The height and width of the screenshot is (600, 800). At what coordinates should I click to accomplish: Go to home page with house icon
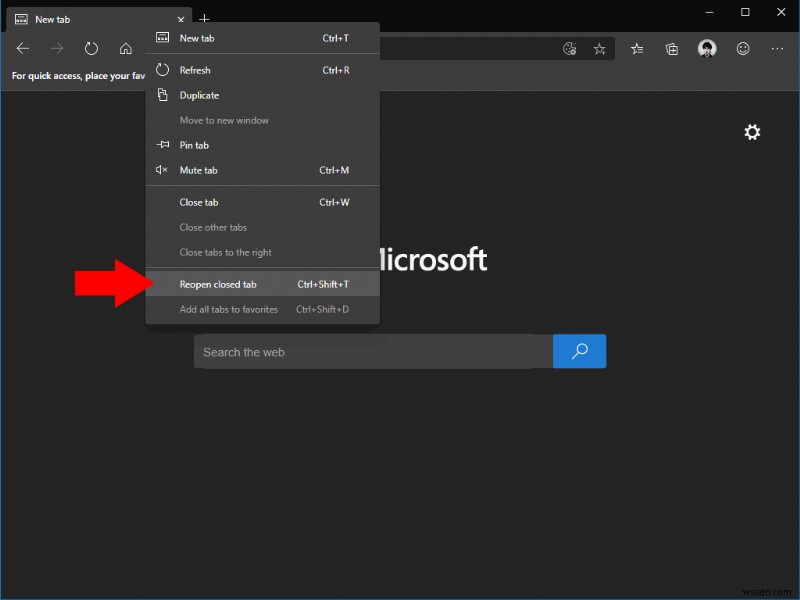click(126, 47)
